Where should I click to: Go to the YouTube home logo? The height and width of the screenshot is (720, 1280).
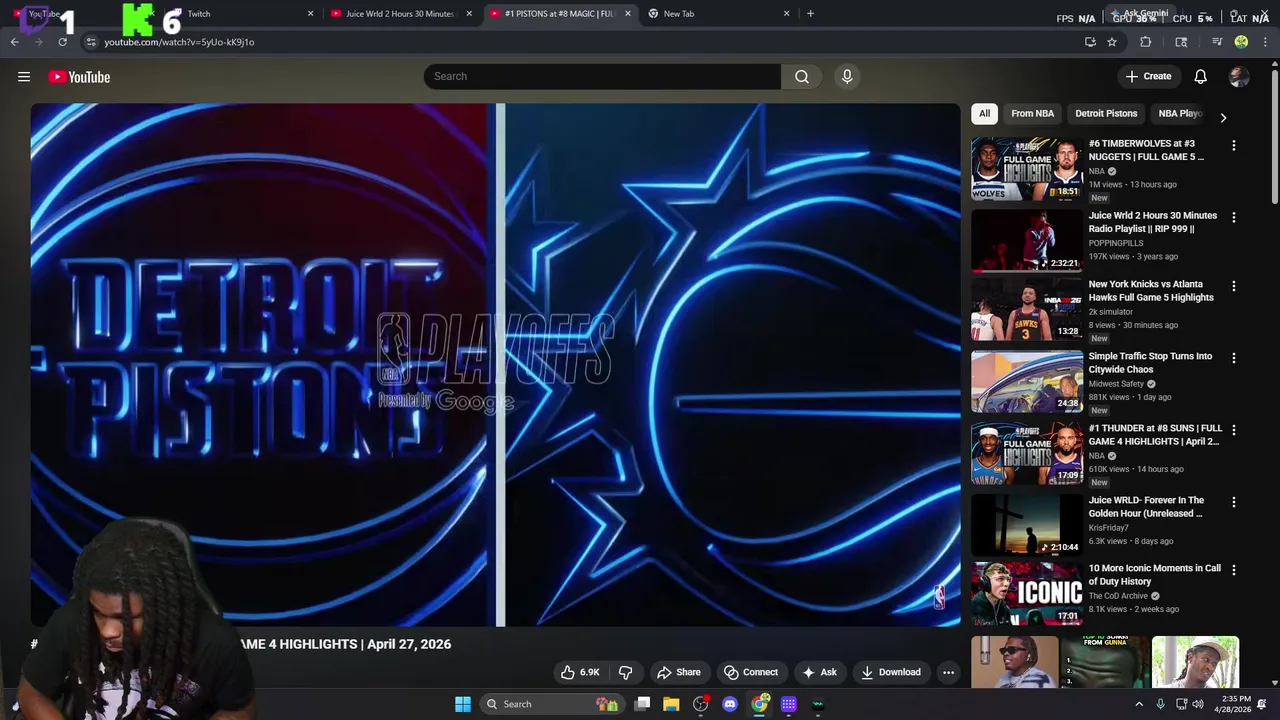[79, 77]
